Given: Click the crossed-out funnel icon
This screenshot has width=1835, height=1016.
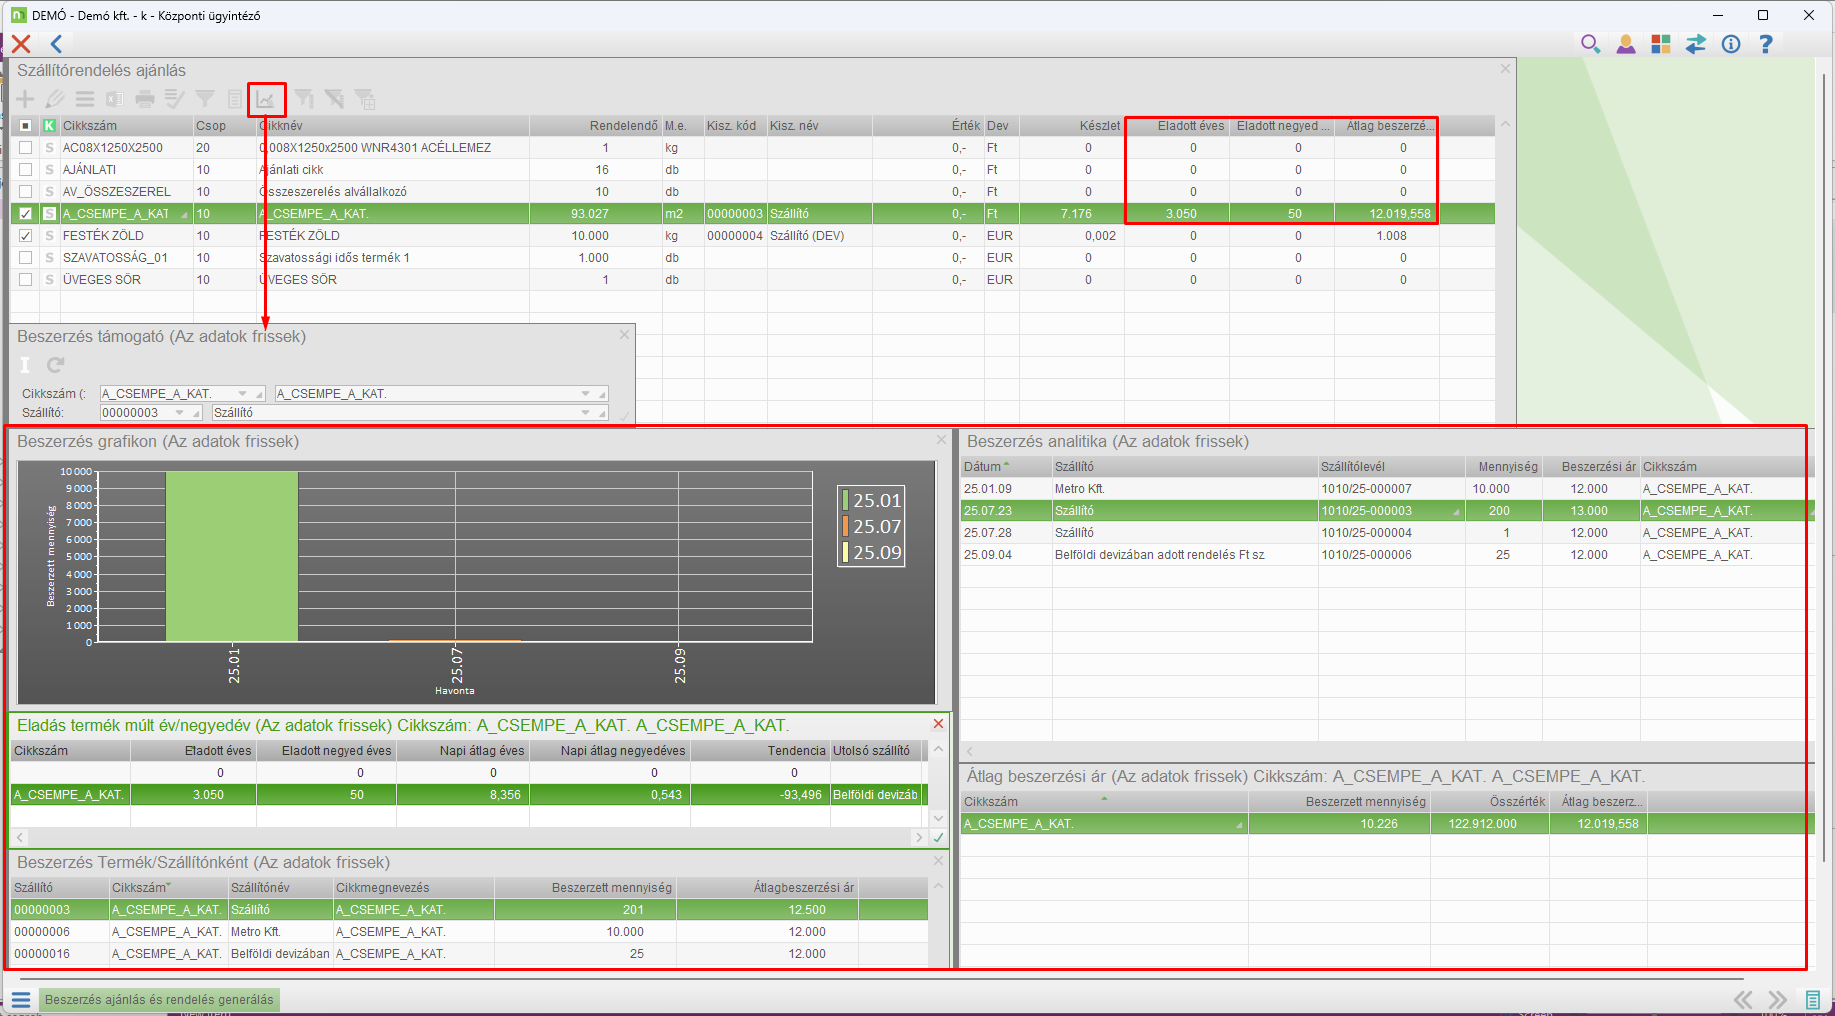Looking at the screenshot, I should (x=334, y=99).
